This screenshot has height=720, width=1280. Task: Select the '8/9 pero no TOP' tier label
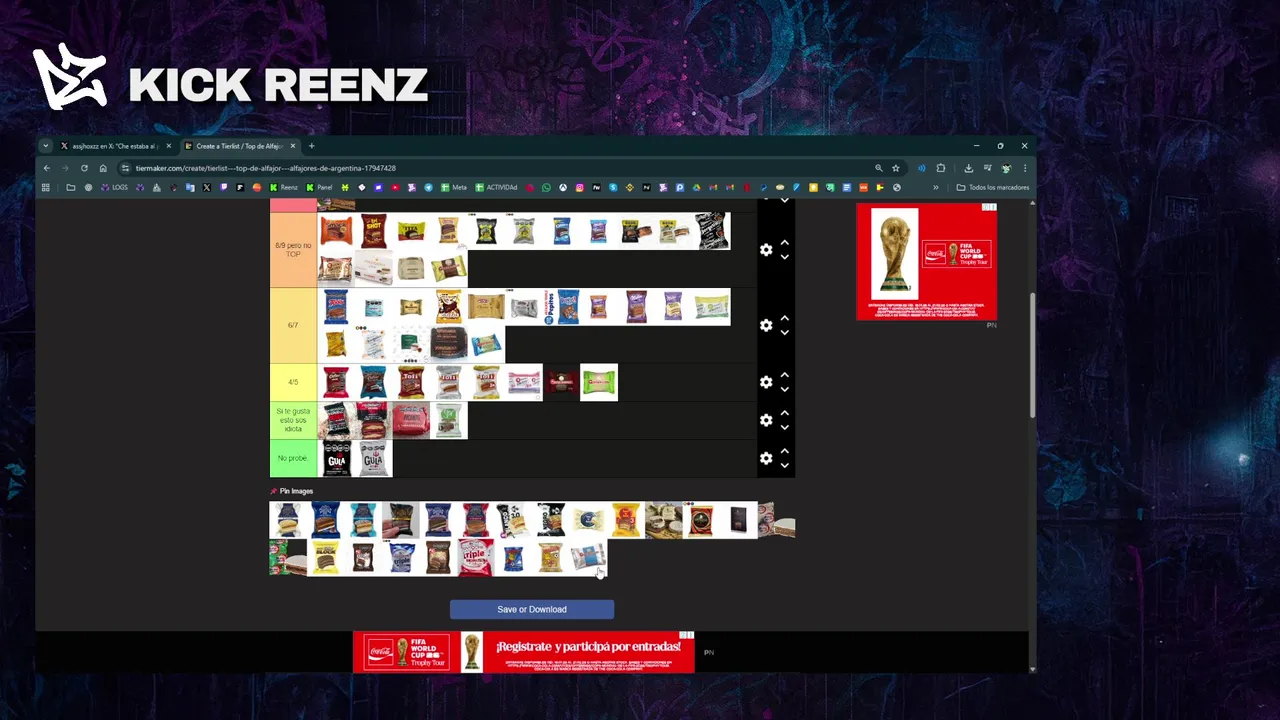293,250
